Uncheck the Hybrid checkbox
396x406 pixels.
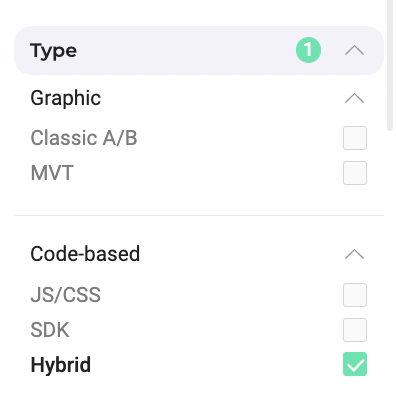click(355, 364)
